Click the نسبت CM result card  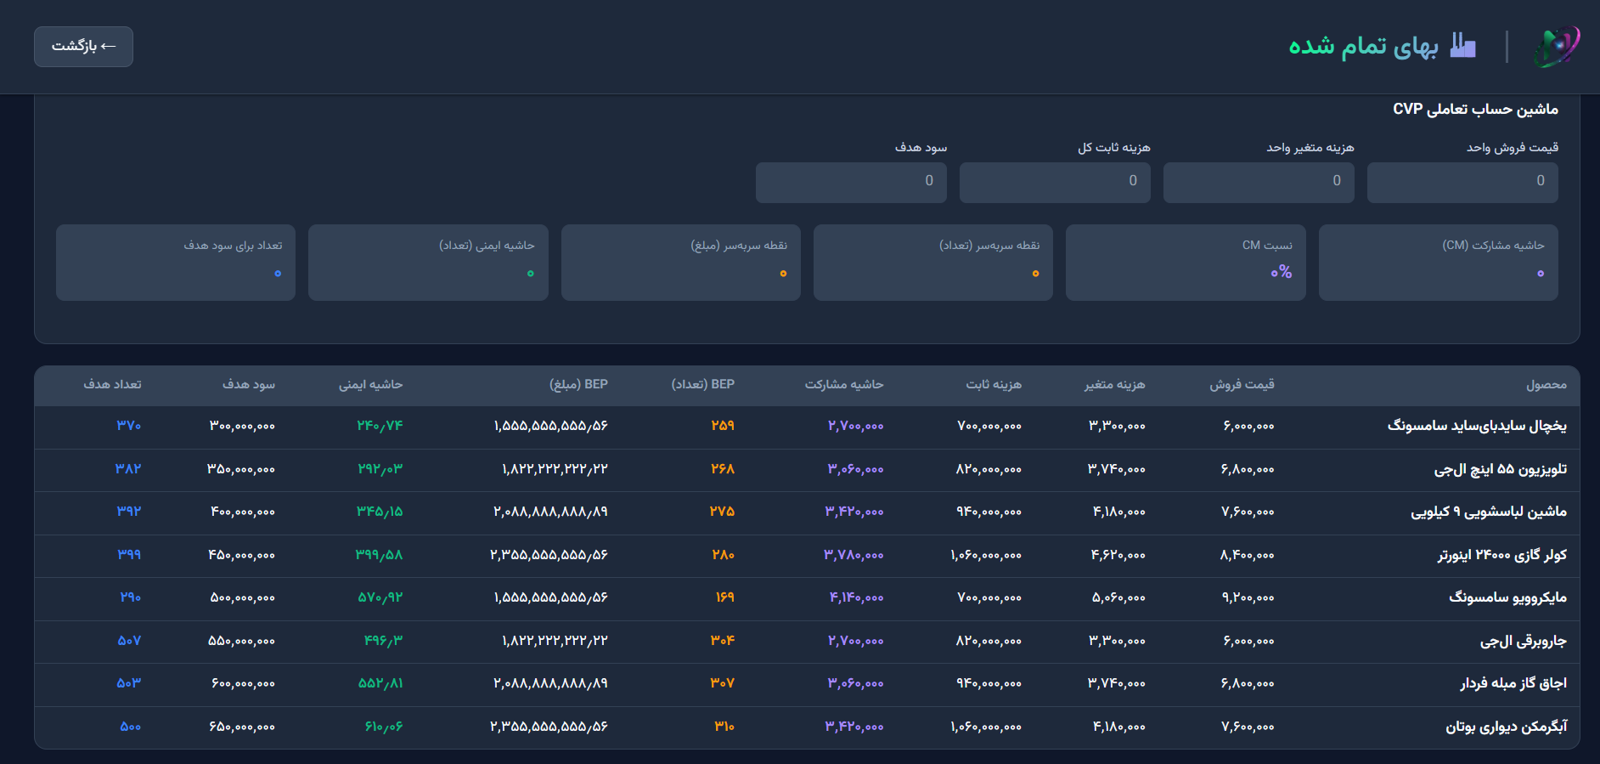point(1186,262)
